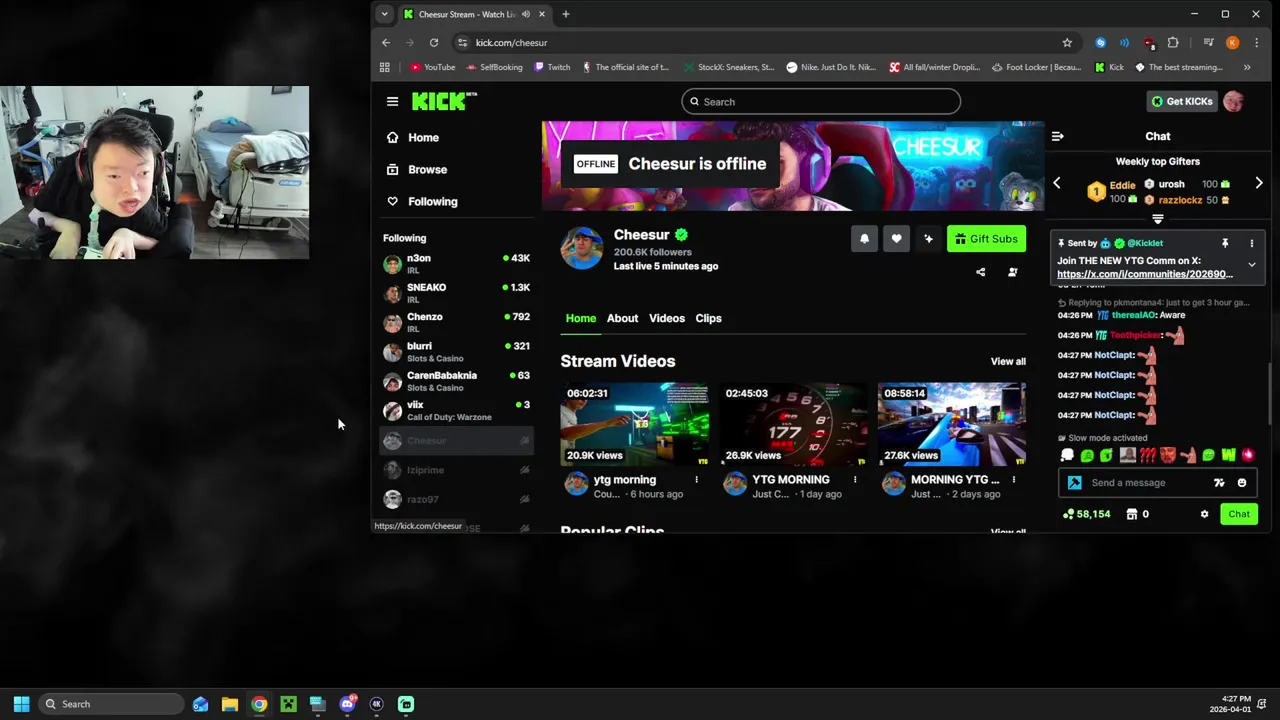Show more bookmarks chevron
Viewport: 1280px width, 720px height.
pos(1247,68)
